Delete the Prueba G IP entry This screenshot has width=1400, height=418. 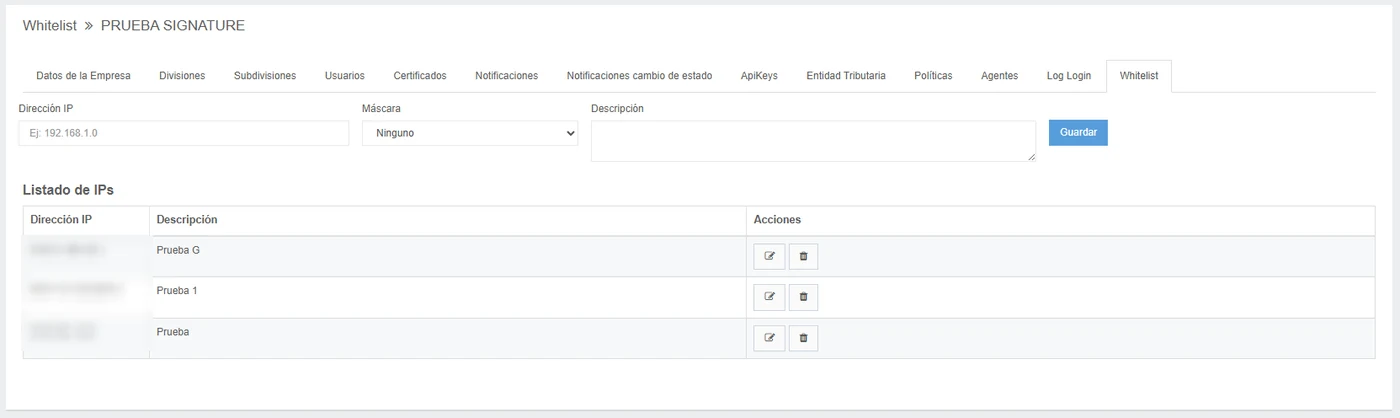tap(803, 257)
